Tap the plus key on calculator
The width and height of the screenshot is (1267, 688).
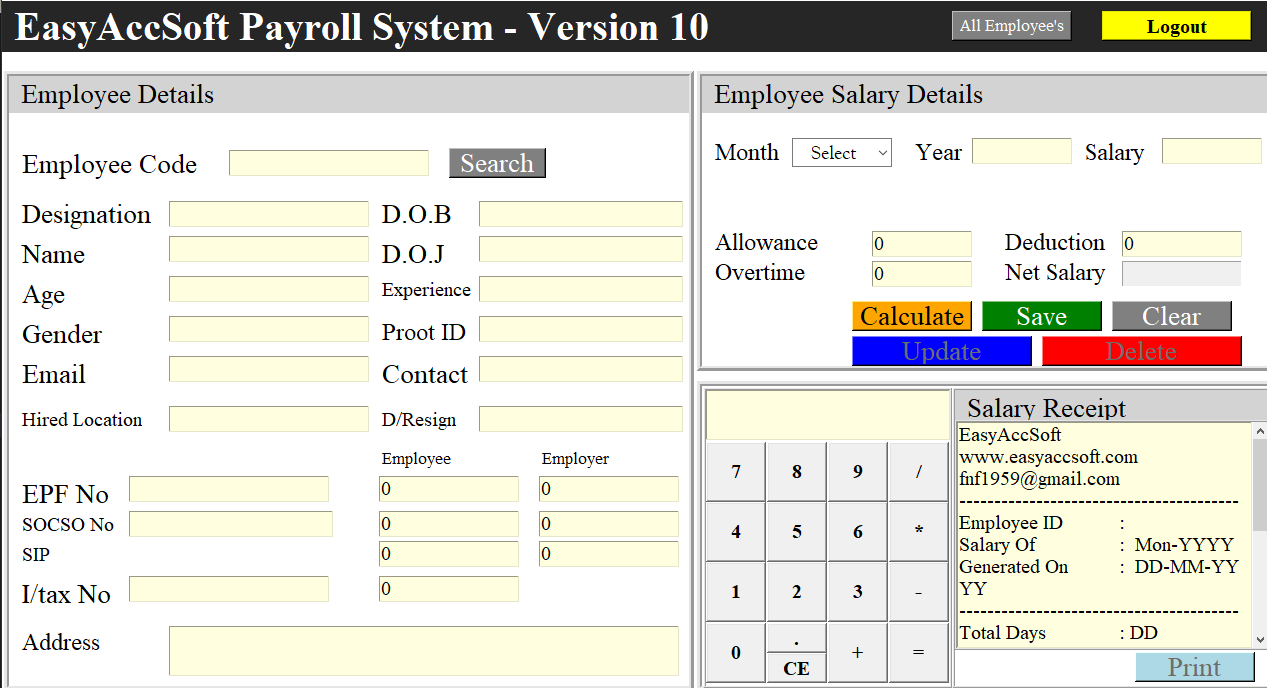[x=858, y=652]
